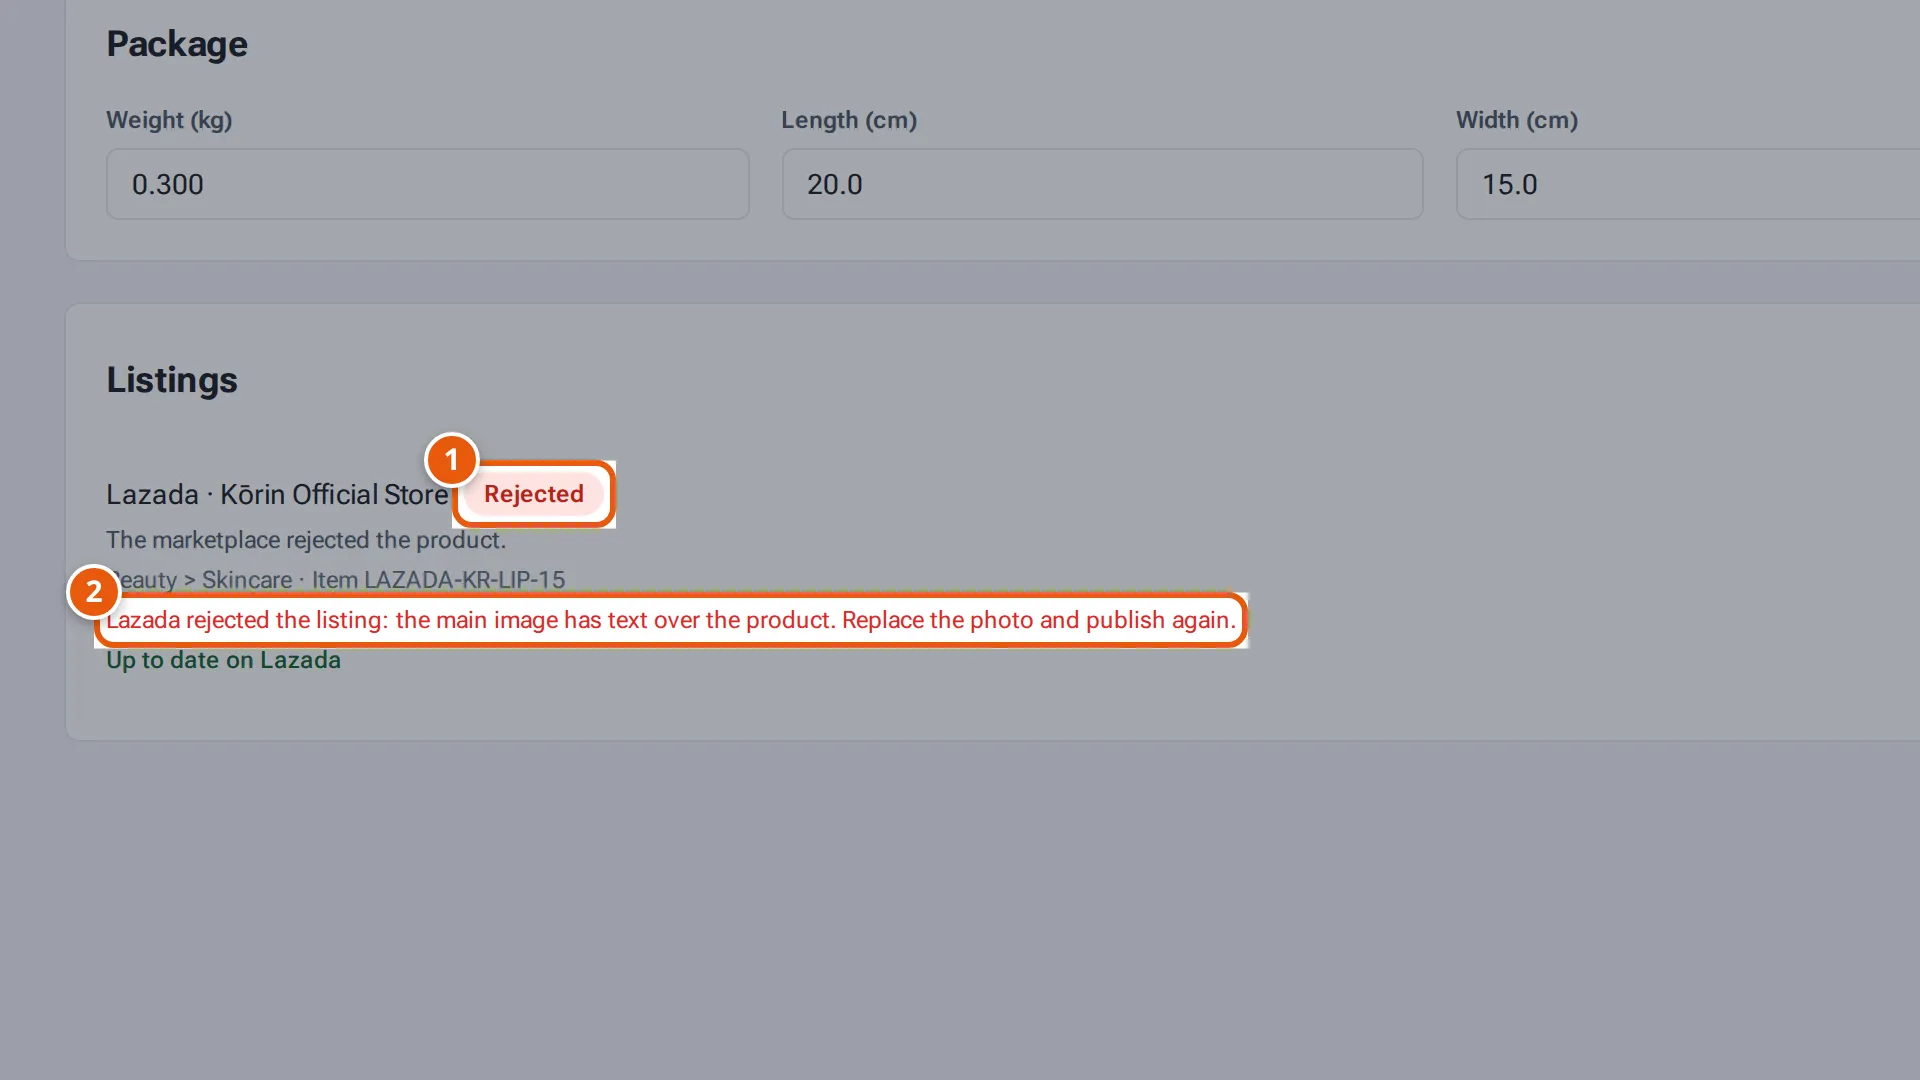Click 'The marketplace rejected the product.' text

pos(306,540)
